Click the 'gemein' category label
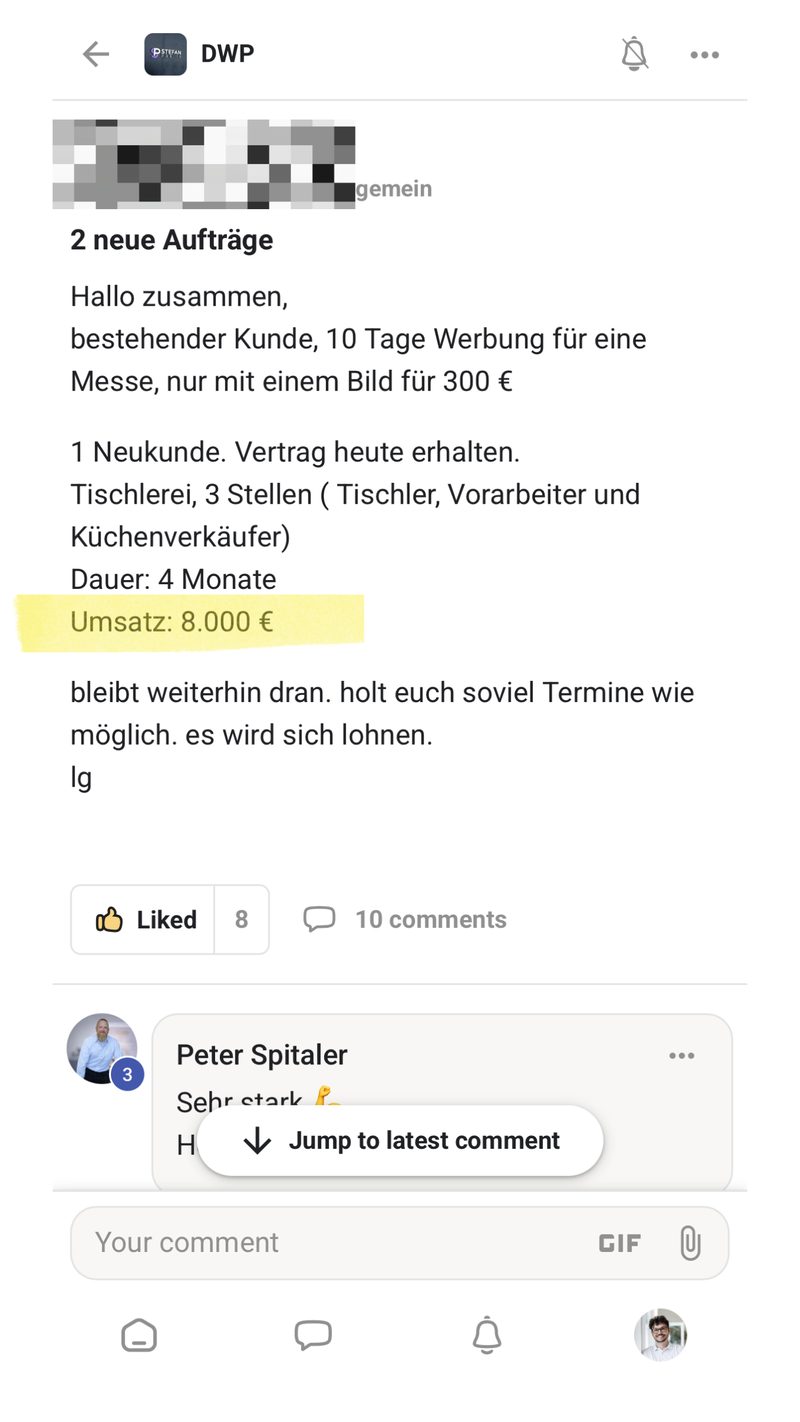Screen dimensions: 800x1422 click(394, 188)
